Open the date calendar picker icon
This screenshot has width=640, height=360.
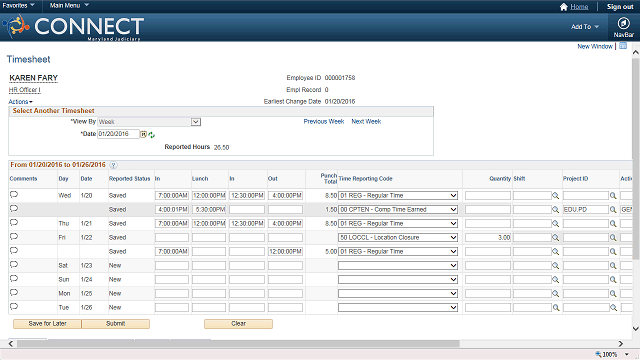coord(144,134)
